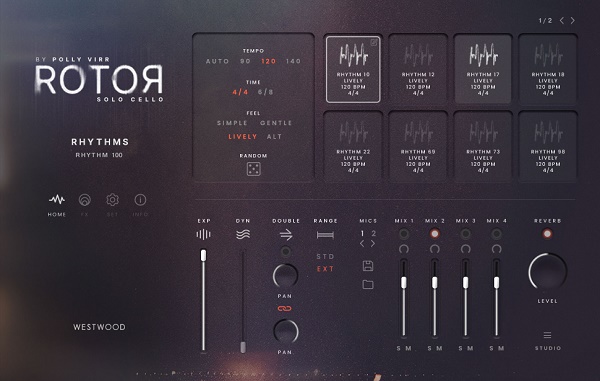Select next mic set arrow
The width and height of the screenshot is (600, 381).
coord(373,244)
